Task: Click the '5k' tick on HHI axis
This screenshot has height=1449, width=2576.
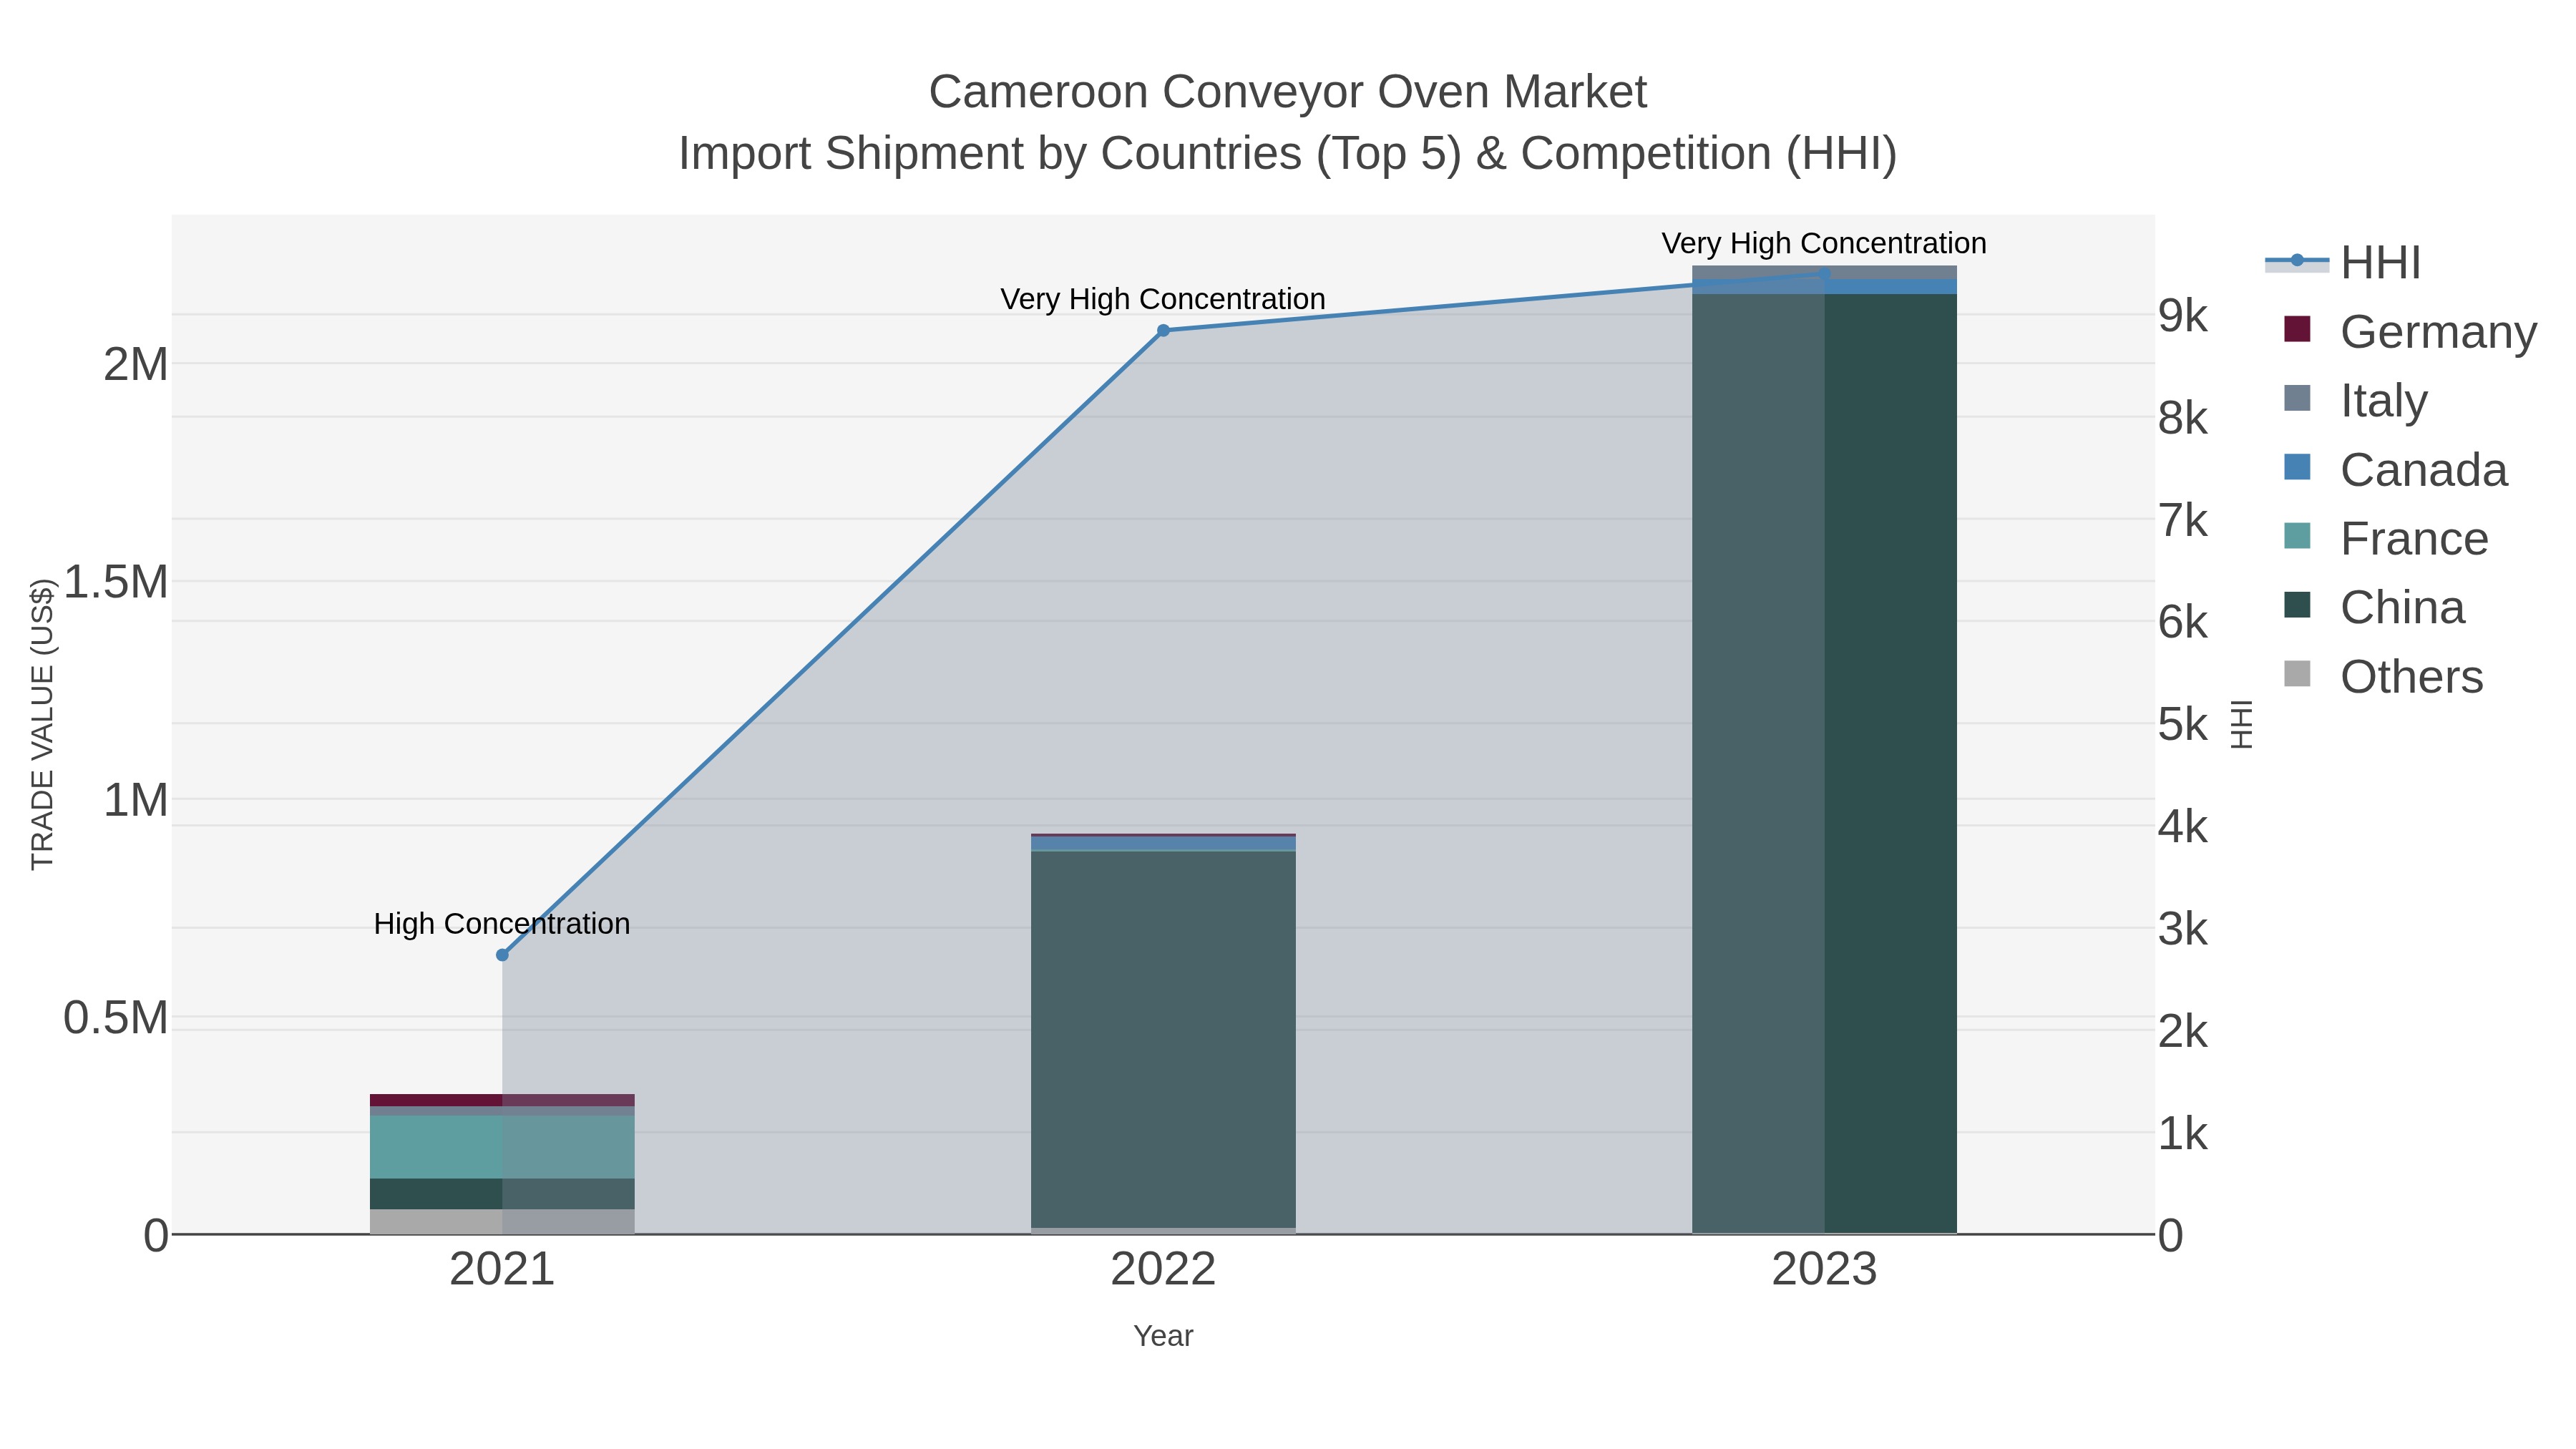Action: (2183, 725)
